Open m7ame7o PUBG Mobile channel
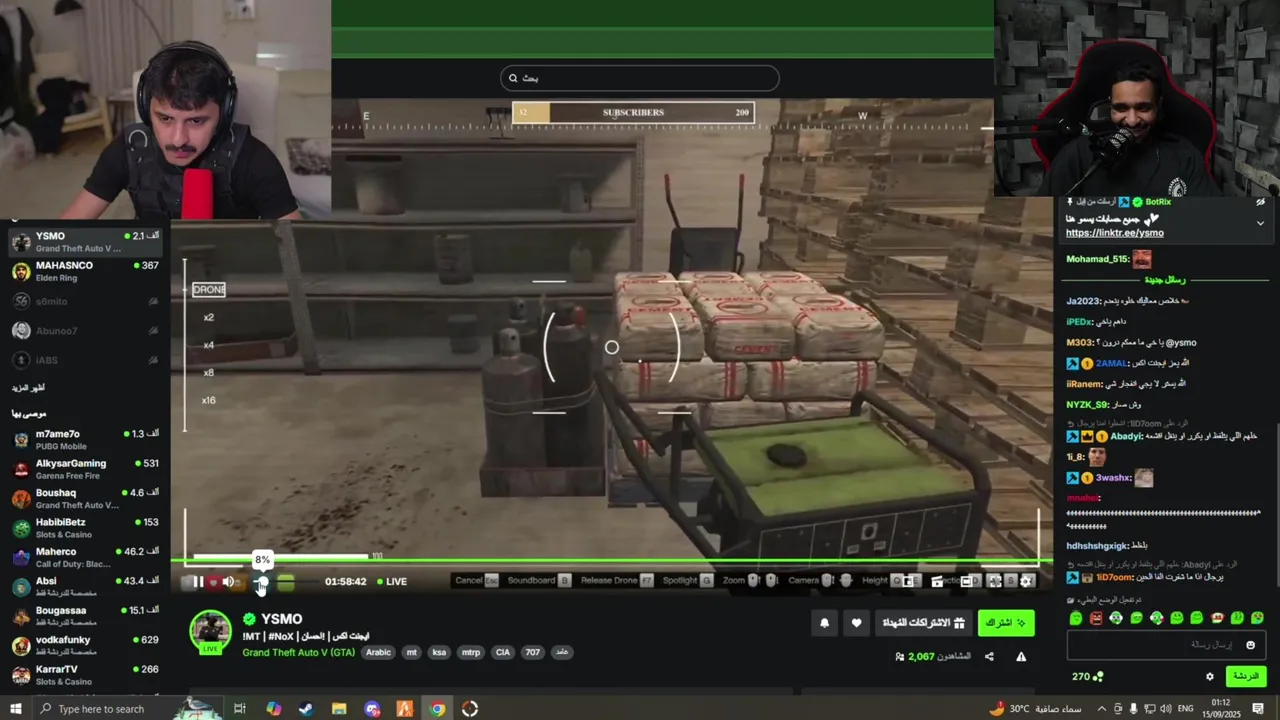Viewport: 1280px width, 720px height. click(x=85, y=440)
